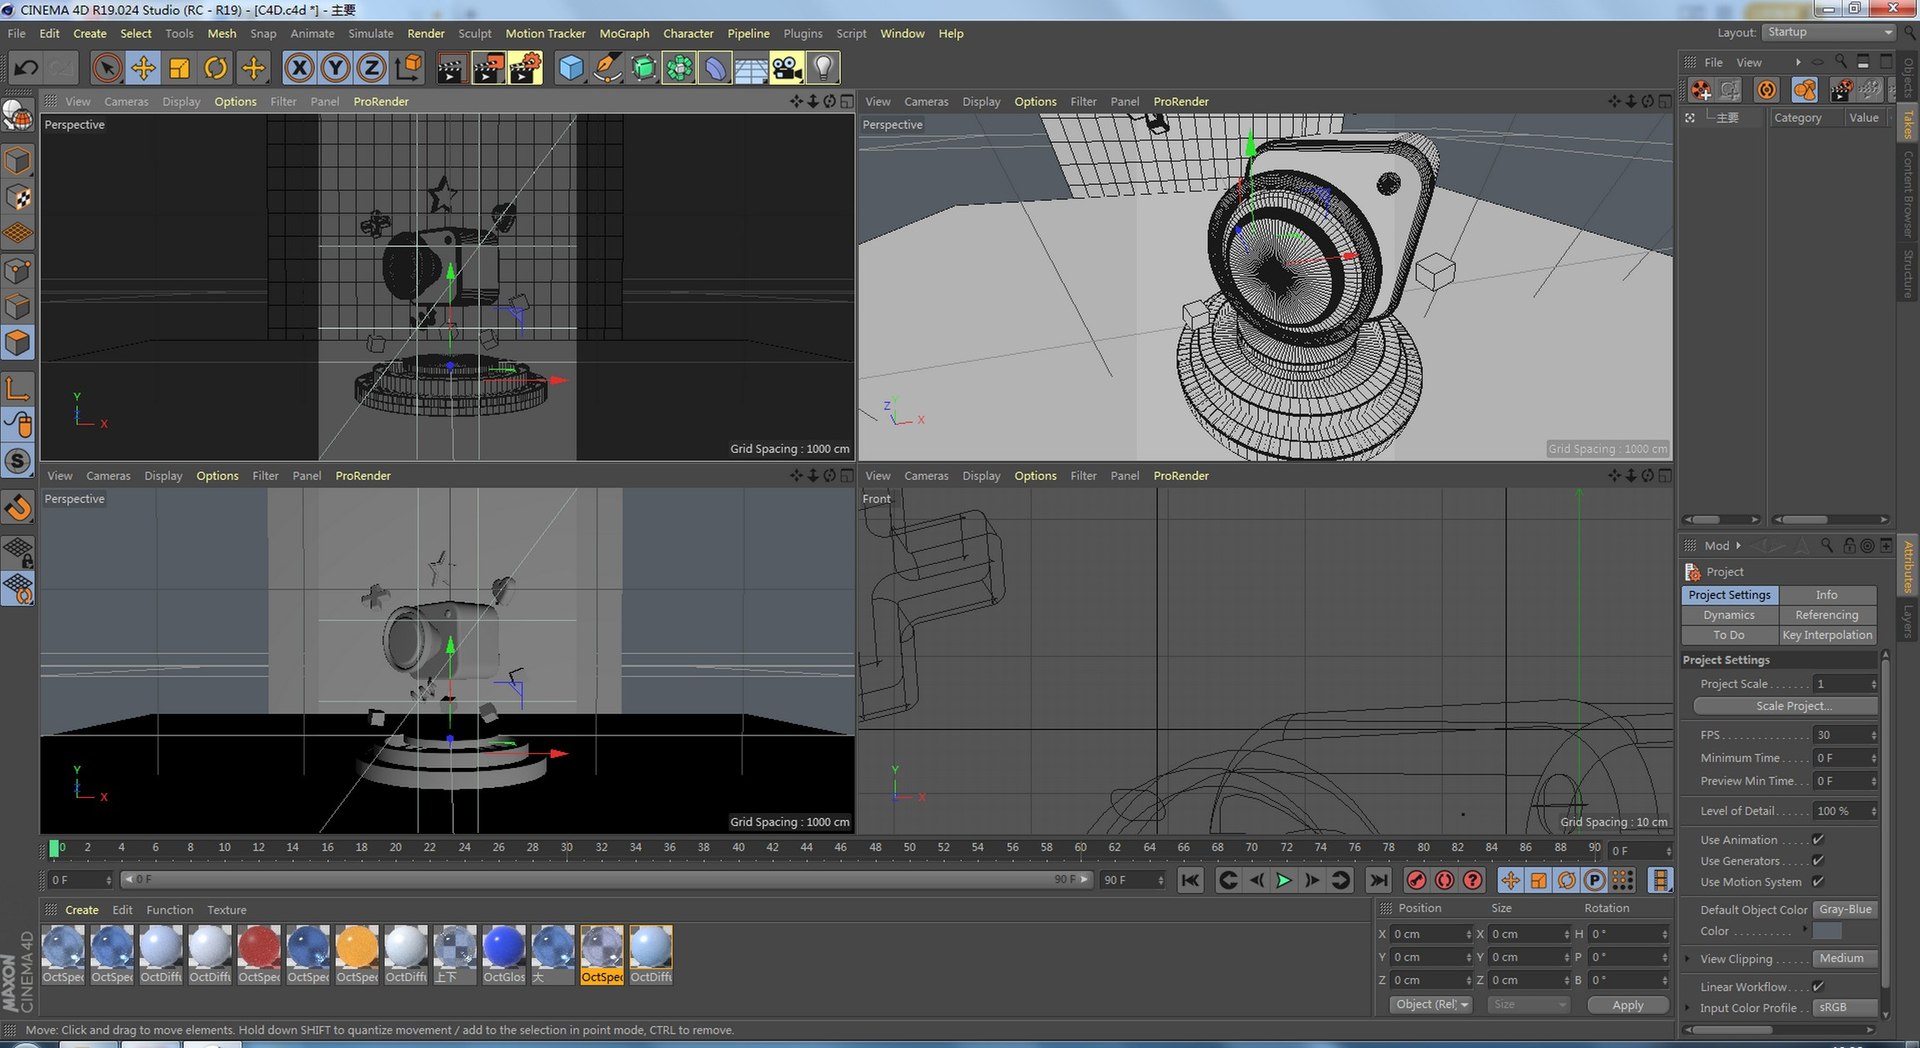Click the Undo arrow icon

[26, 68]
